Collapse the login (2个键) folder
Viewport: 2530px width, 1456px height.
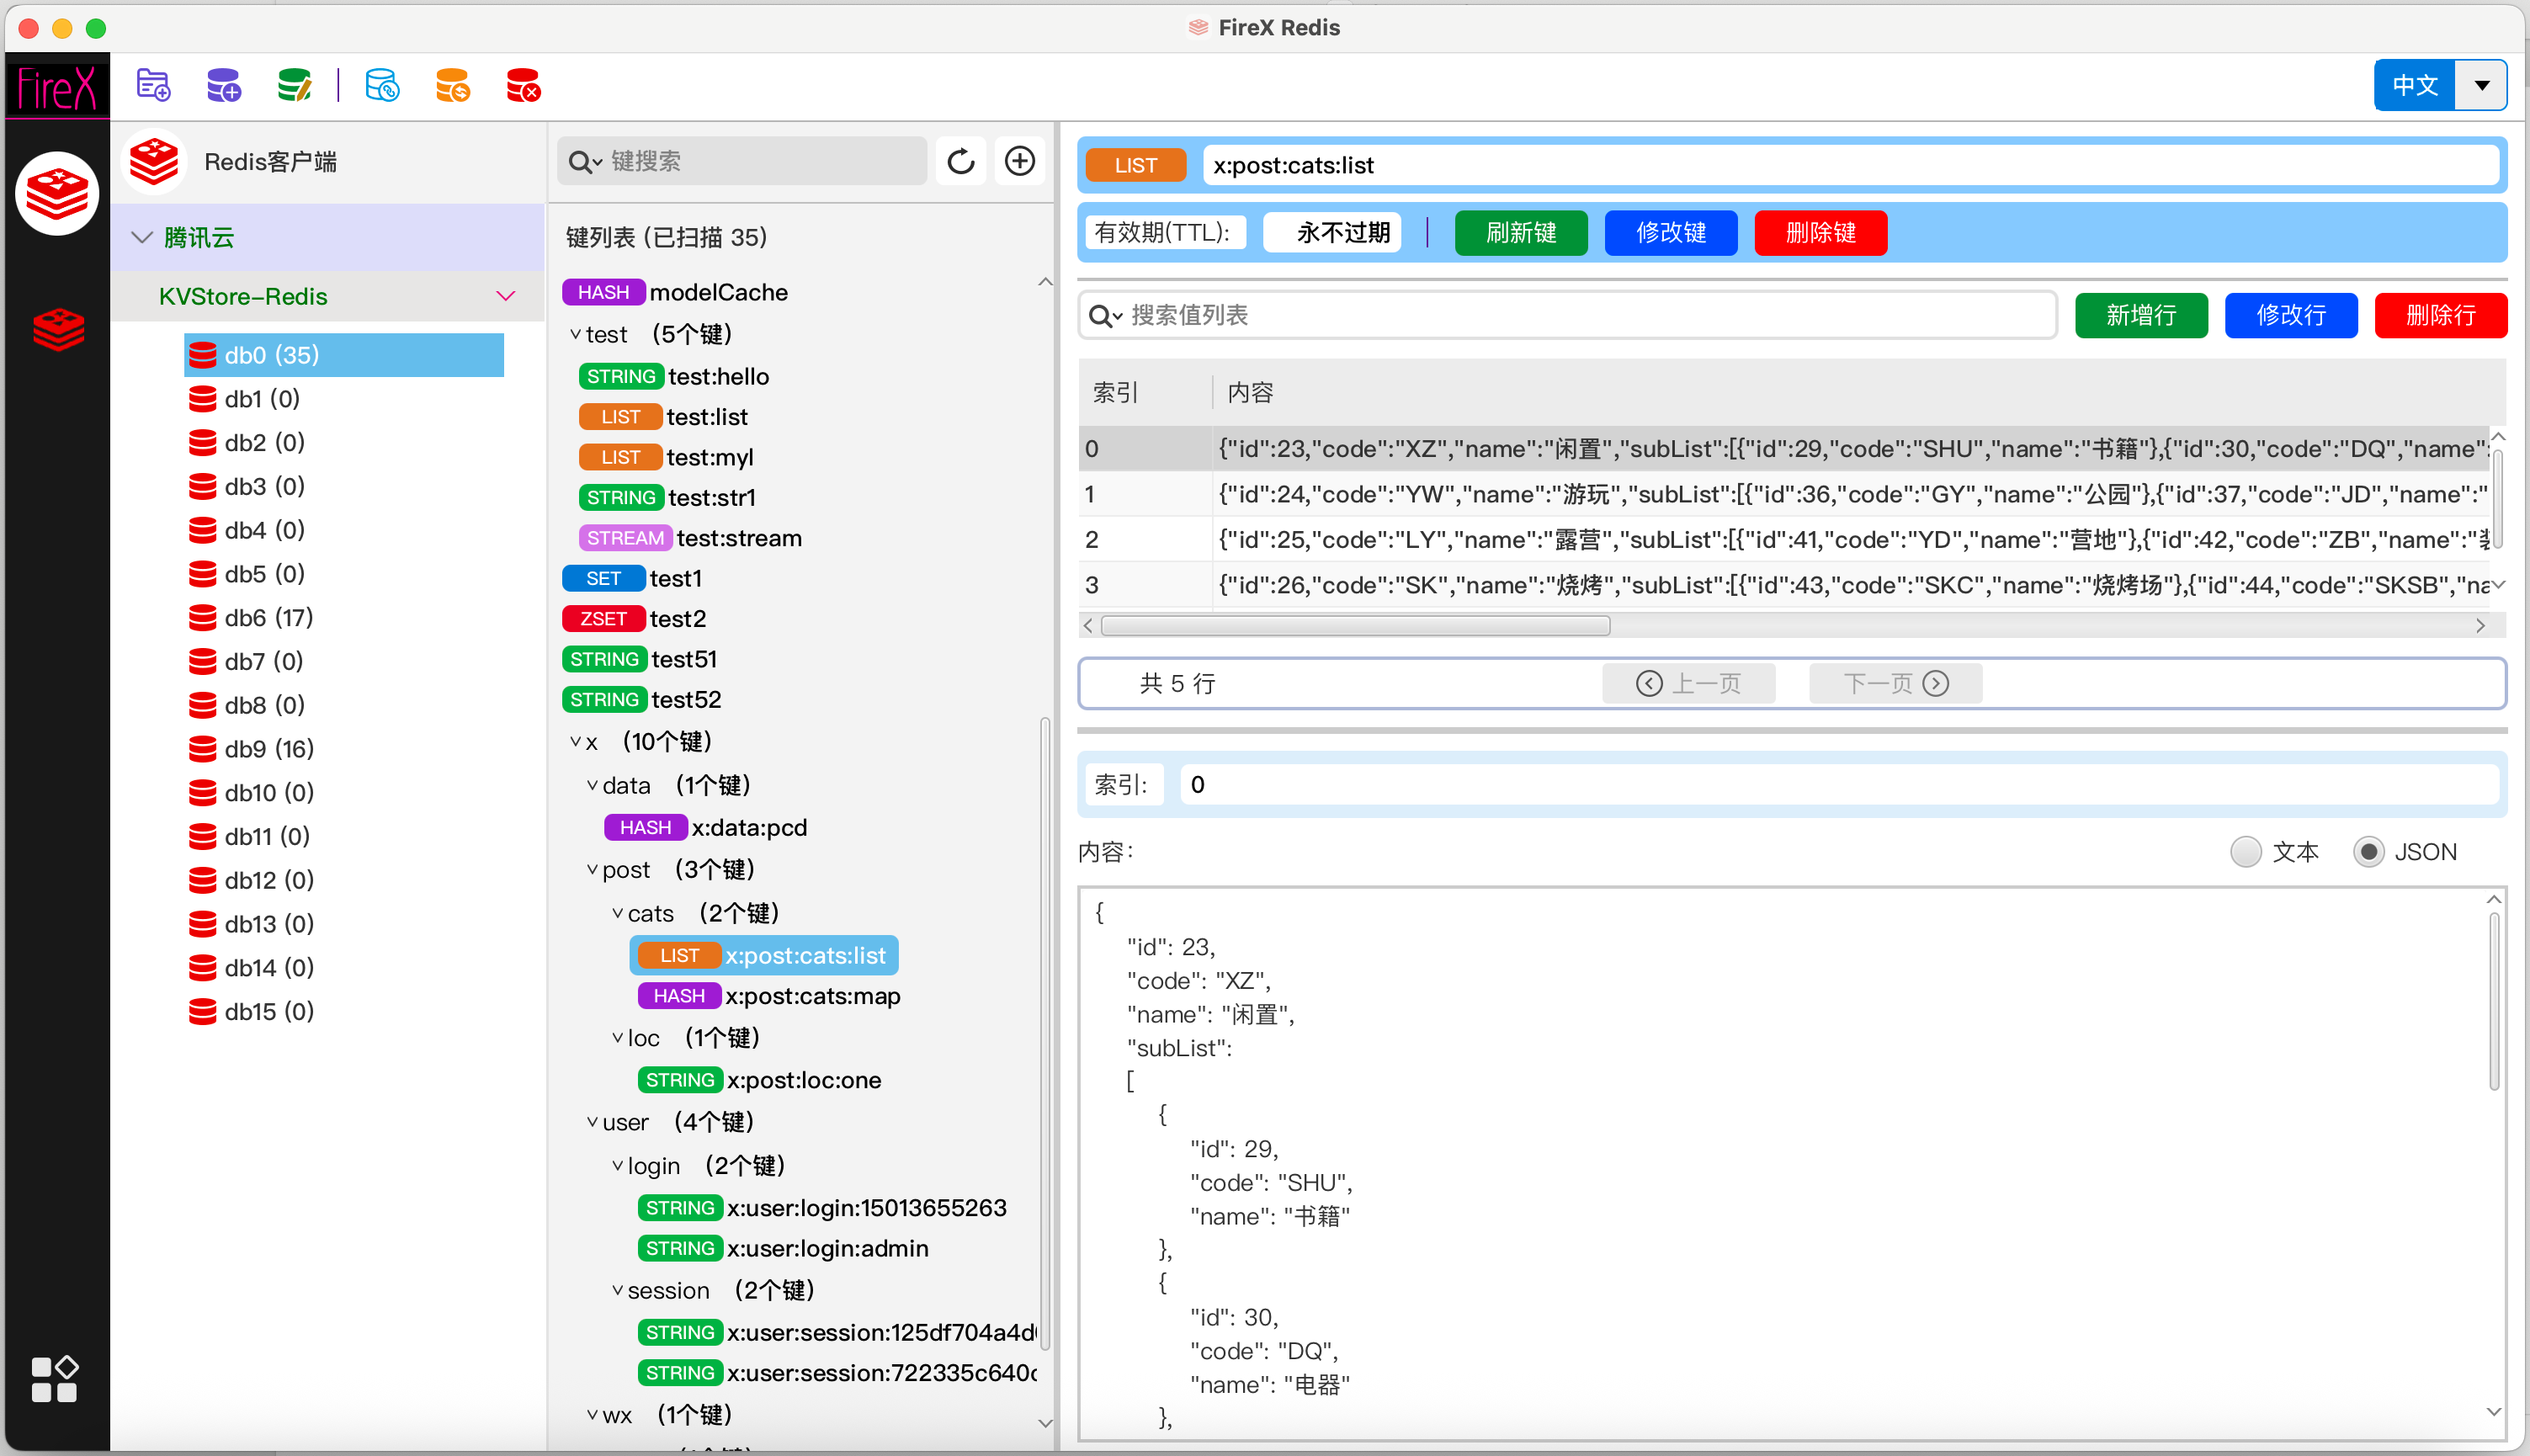(617, 1166)
